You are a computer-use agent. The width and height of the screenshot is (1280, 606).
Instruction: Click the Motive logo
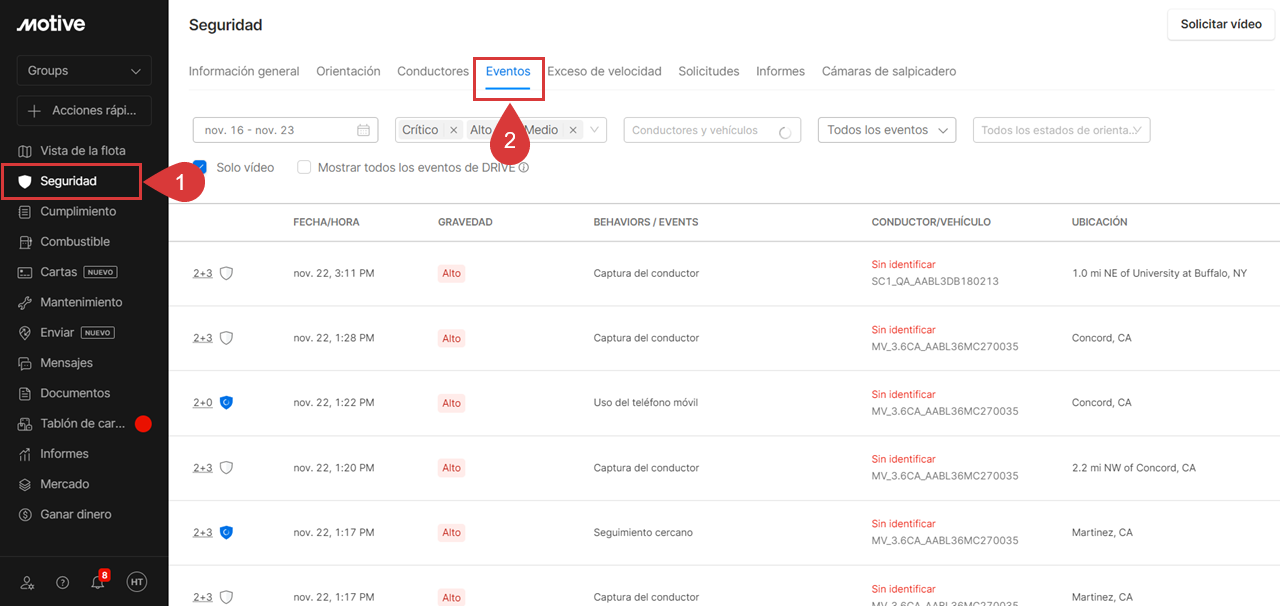tap(51, 24)
